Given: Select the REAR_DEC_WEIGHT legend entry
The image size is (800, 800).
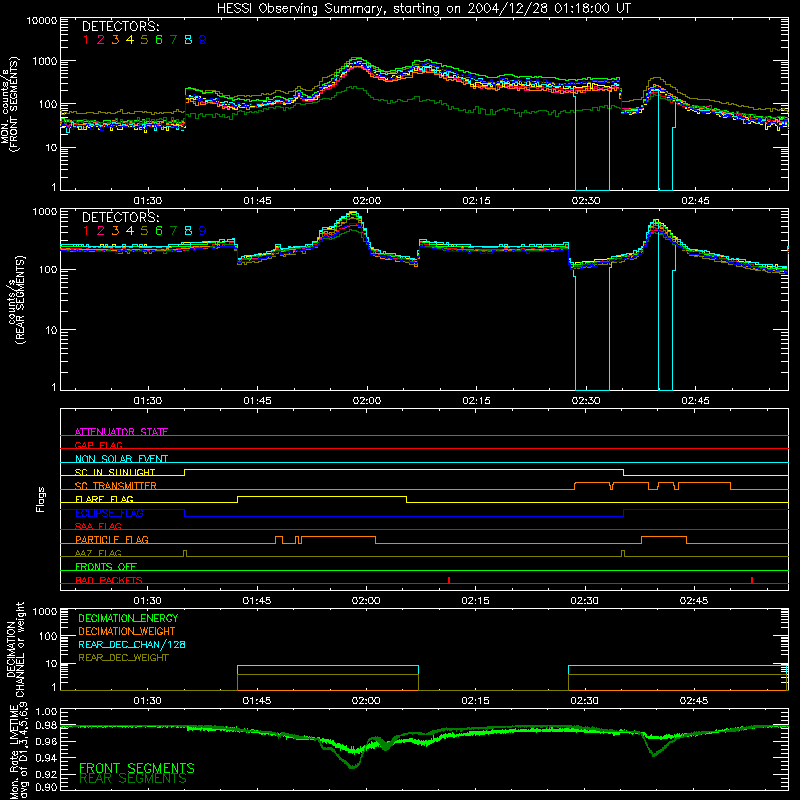Looking at the screenshot, I should click(x=123, y=658).
